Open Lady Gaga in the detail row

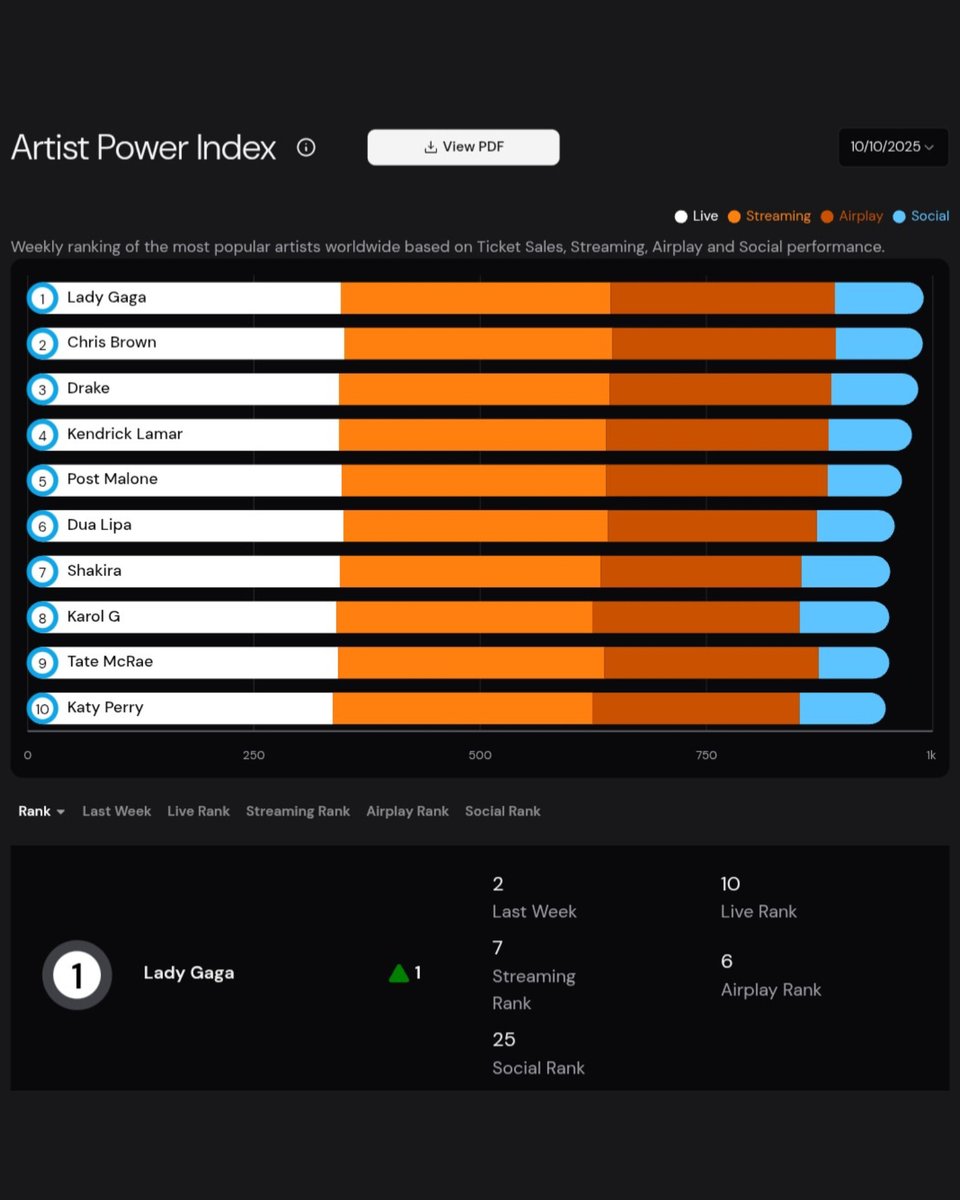[x=189, y=973]
